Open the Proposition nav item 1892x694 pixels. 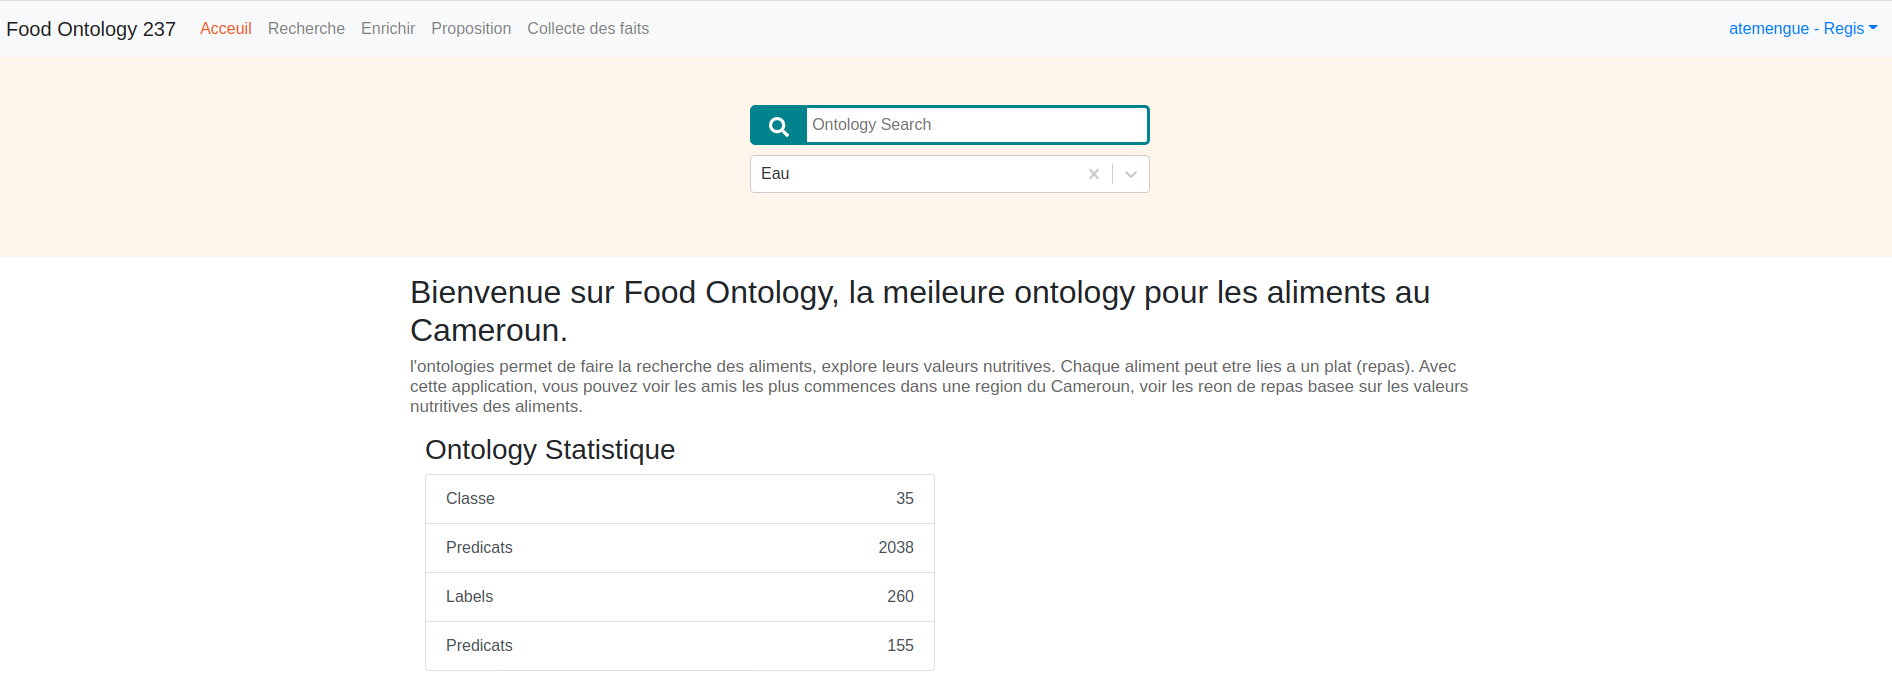471,29
